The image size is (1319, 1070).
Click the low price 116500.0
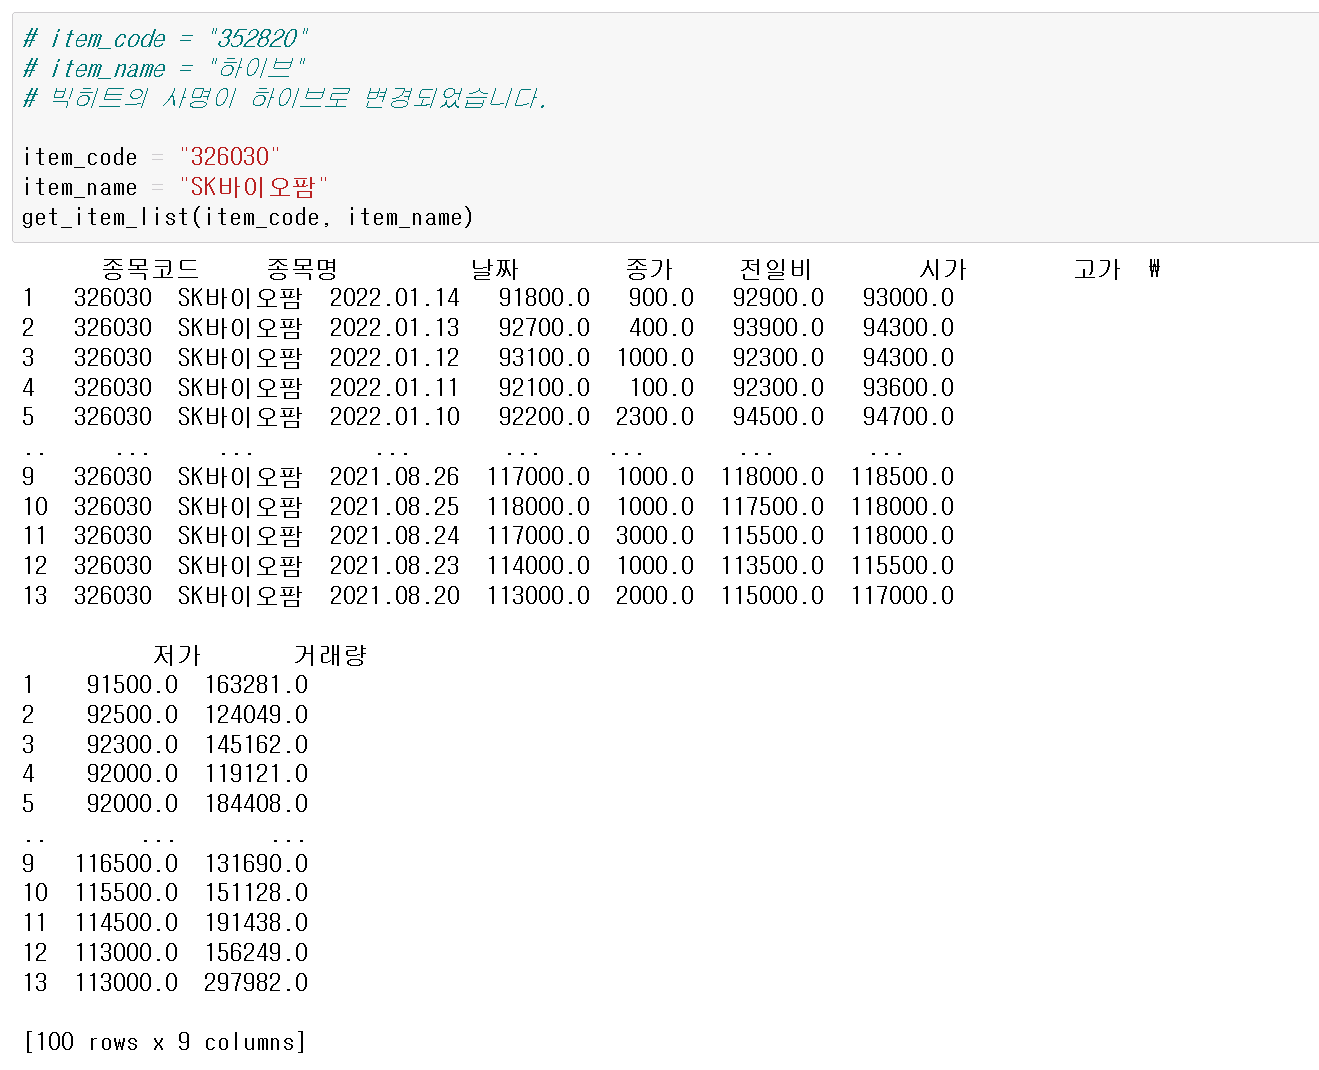[126, 864]
